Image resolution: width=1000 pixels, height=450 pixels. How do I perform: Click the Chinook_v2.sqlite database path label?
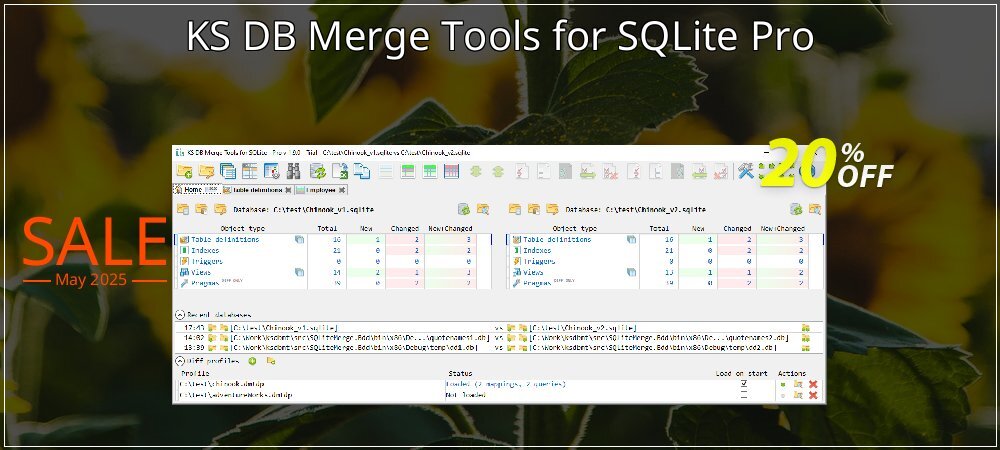[656, 209]
